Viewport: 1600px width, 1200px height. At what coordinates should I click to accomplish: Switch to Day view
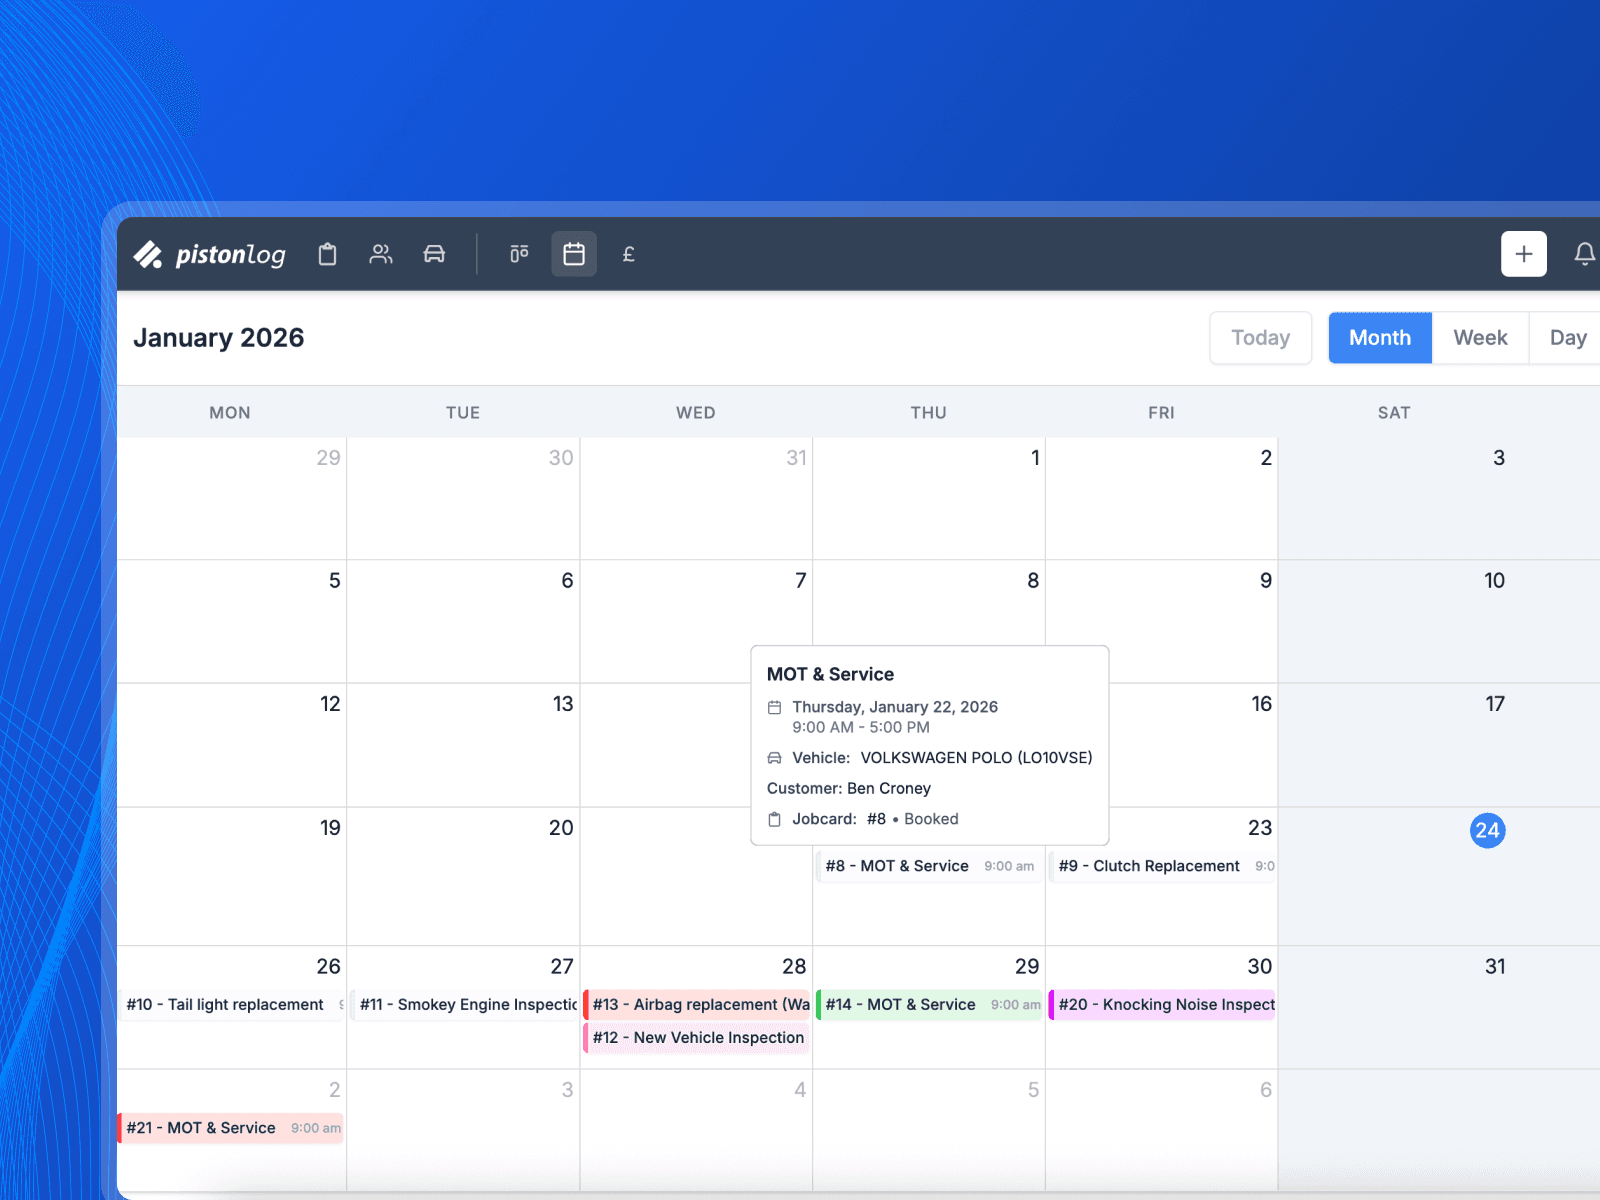[x=1566, y=337]
